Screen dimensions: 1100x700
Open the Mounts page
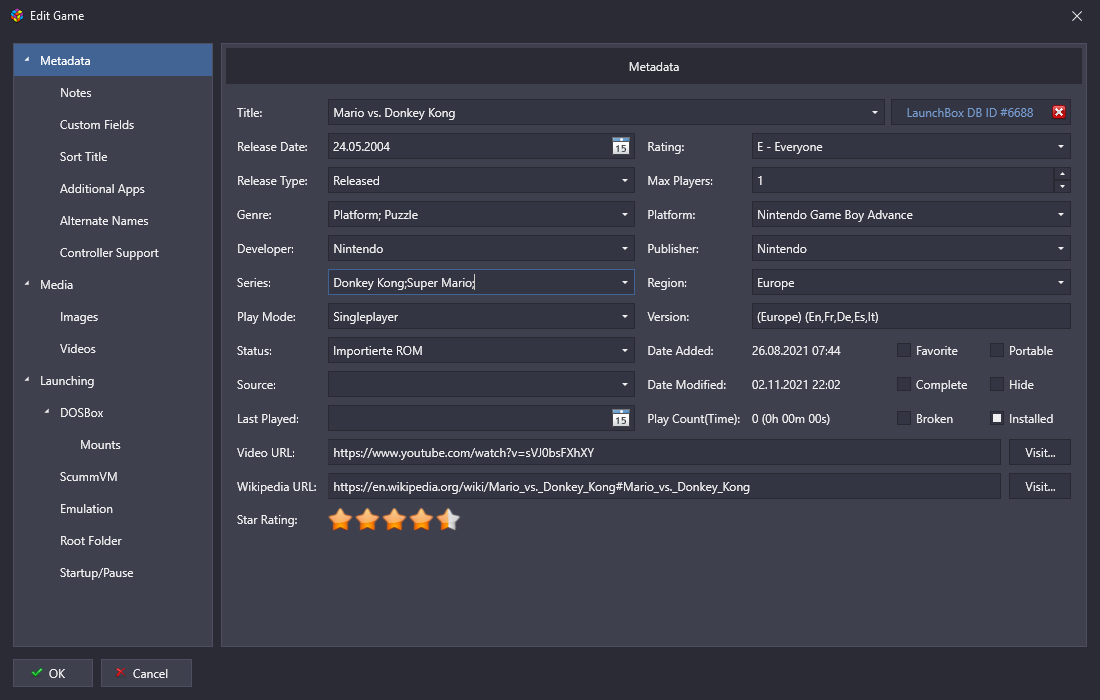100,445
